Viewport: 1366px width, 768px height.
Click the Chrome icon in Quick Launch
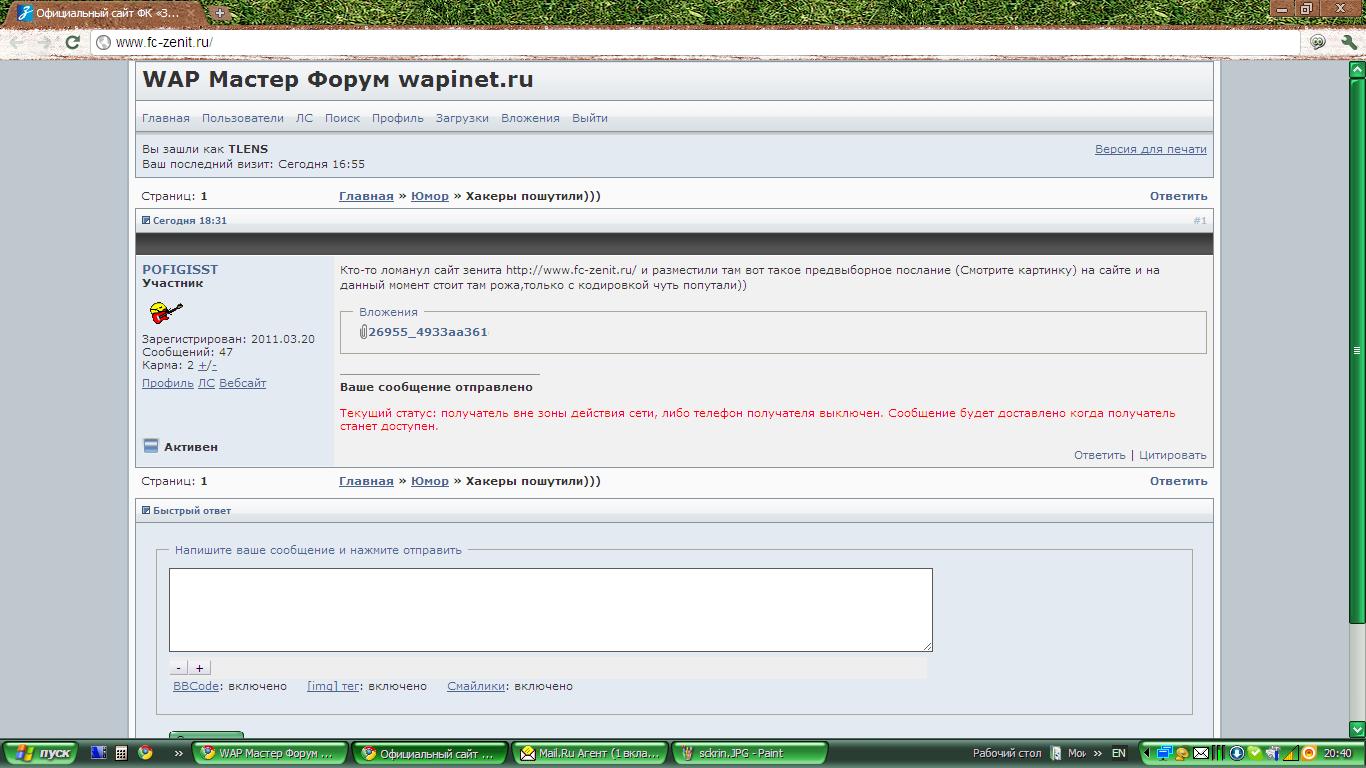pos(145,753)
